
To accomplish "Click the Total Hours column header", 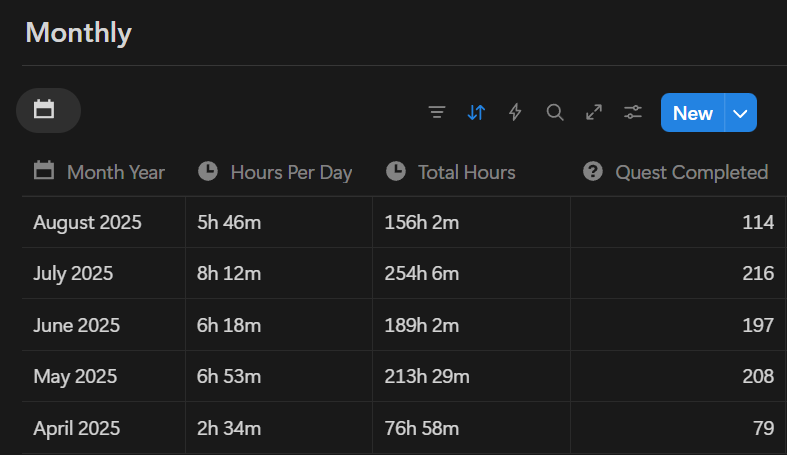I will tap(466, 172).
